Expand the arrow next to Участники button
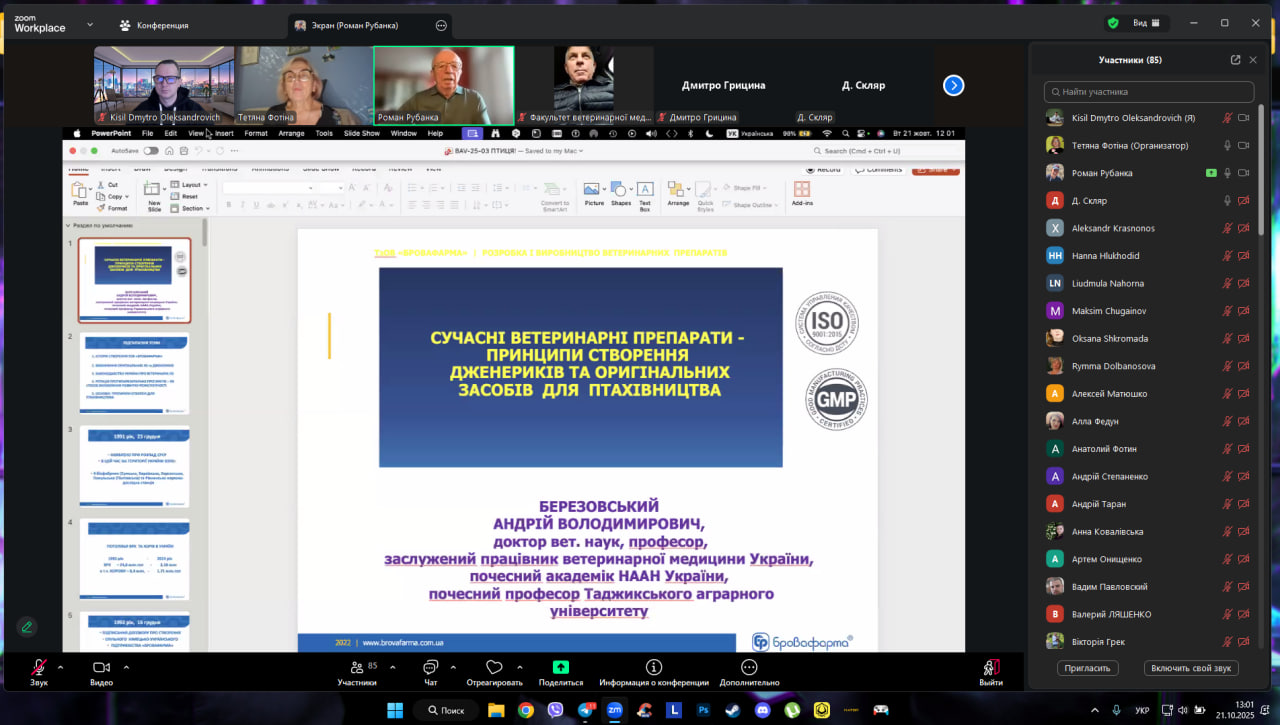The width and height of the screenshot is (1280, 725). [389, 667]
